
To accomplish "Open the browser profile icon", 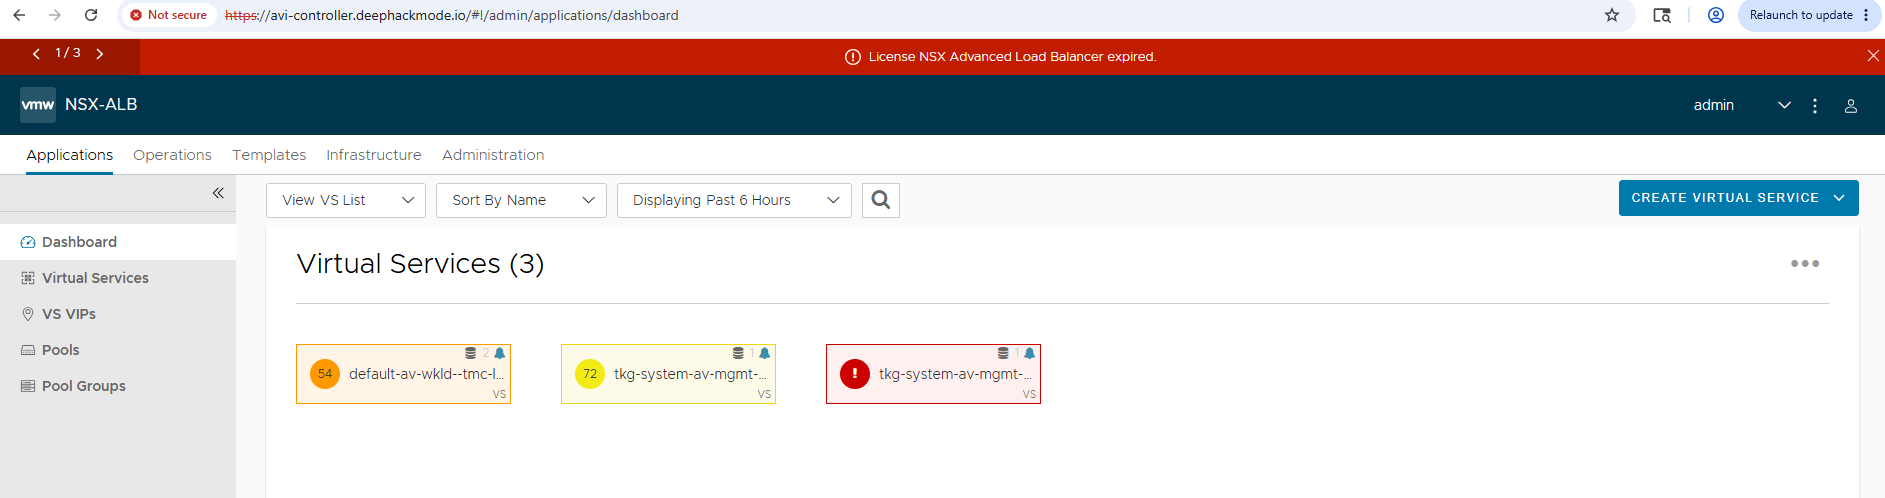I will click(1716, 15).
